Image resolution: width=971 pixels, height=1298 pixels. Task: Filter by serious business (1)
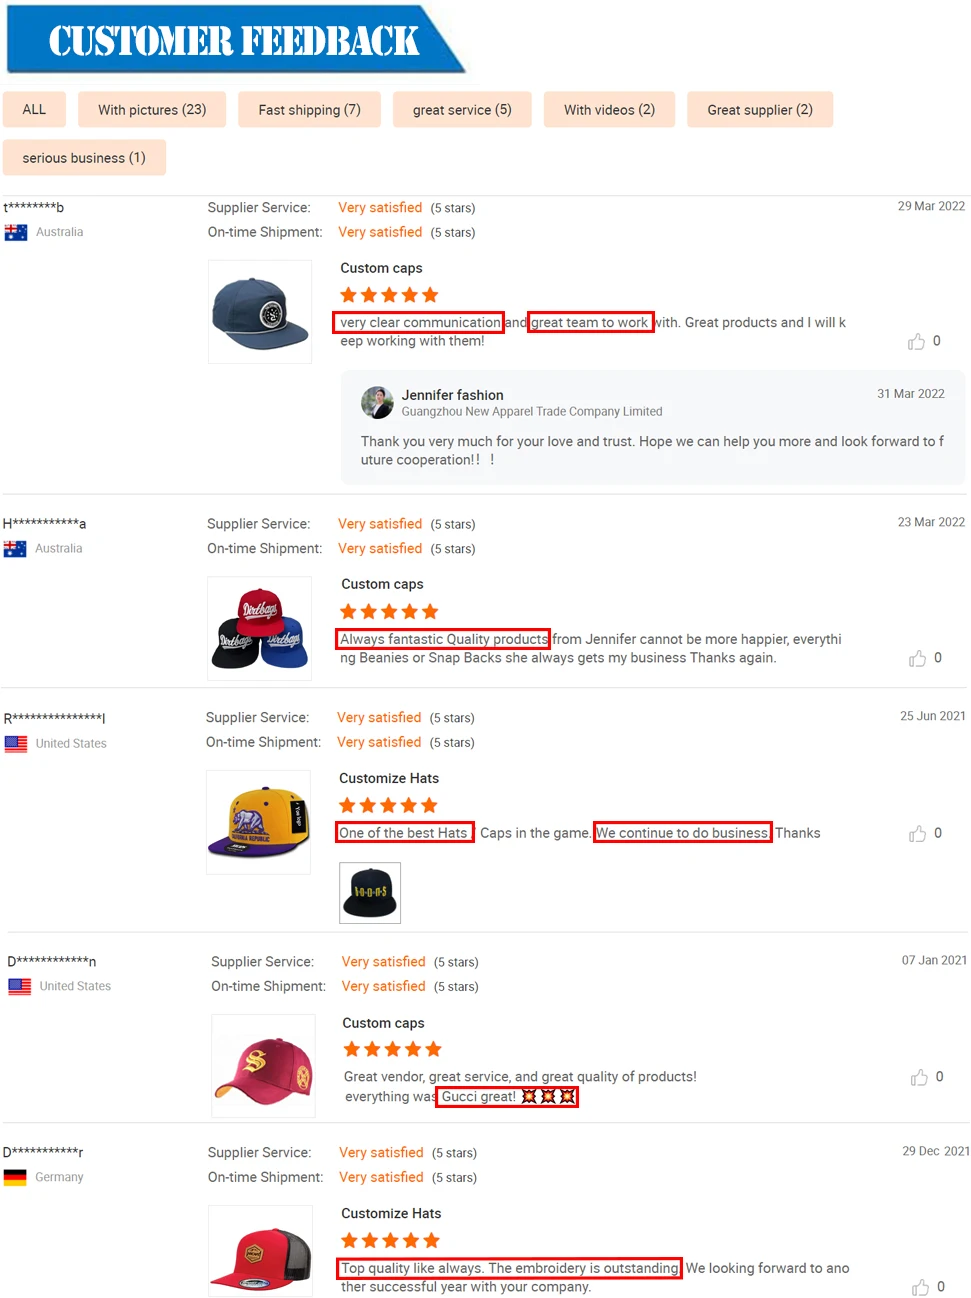[84, 158]
